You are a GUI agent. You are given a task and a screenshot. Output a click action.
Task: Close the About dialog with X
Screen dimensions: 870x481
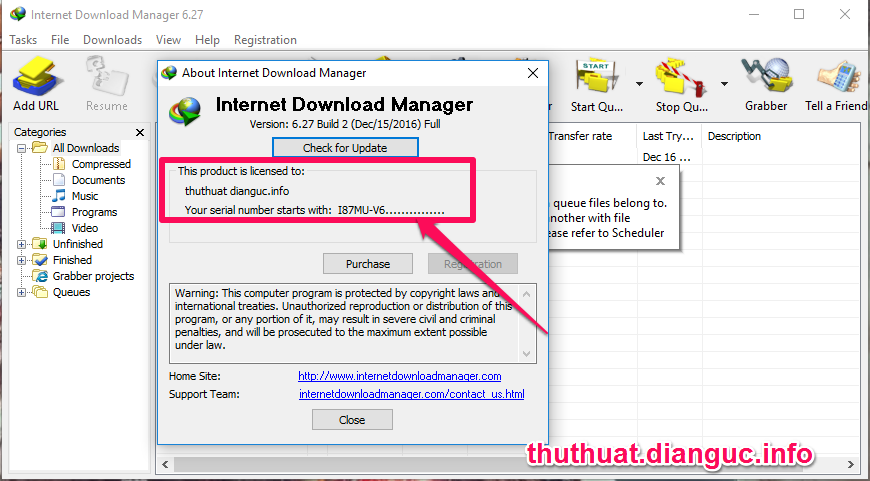point(533,73)
